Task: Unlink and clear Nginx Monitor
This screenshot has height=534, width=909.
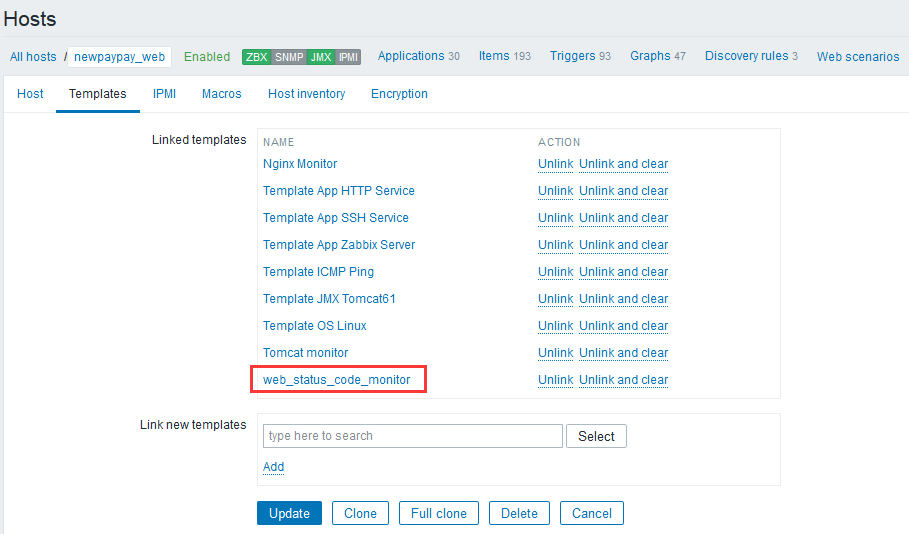Action: click(x=623, y=164)
